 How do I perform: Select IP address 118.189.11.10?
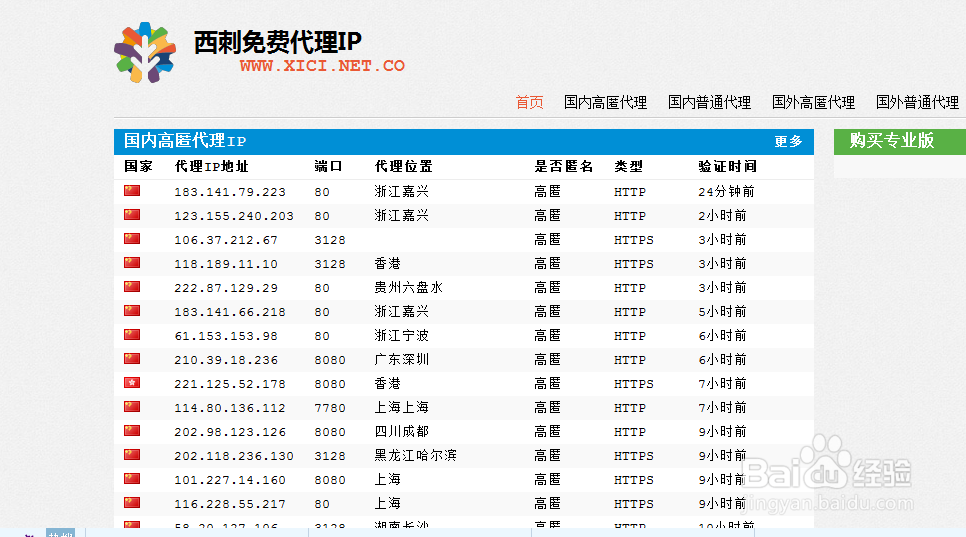(x=226, y=264)
